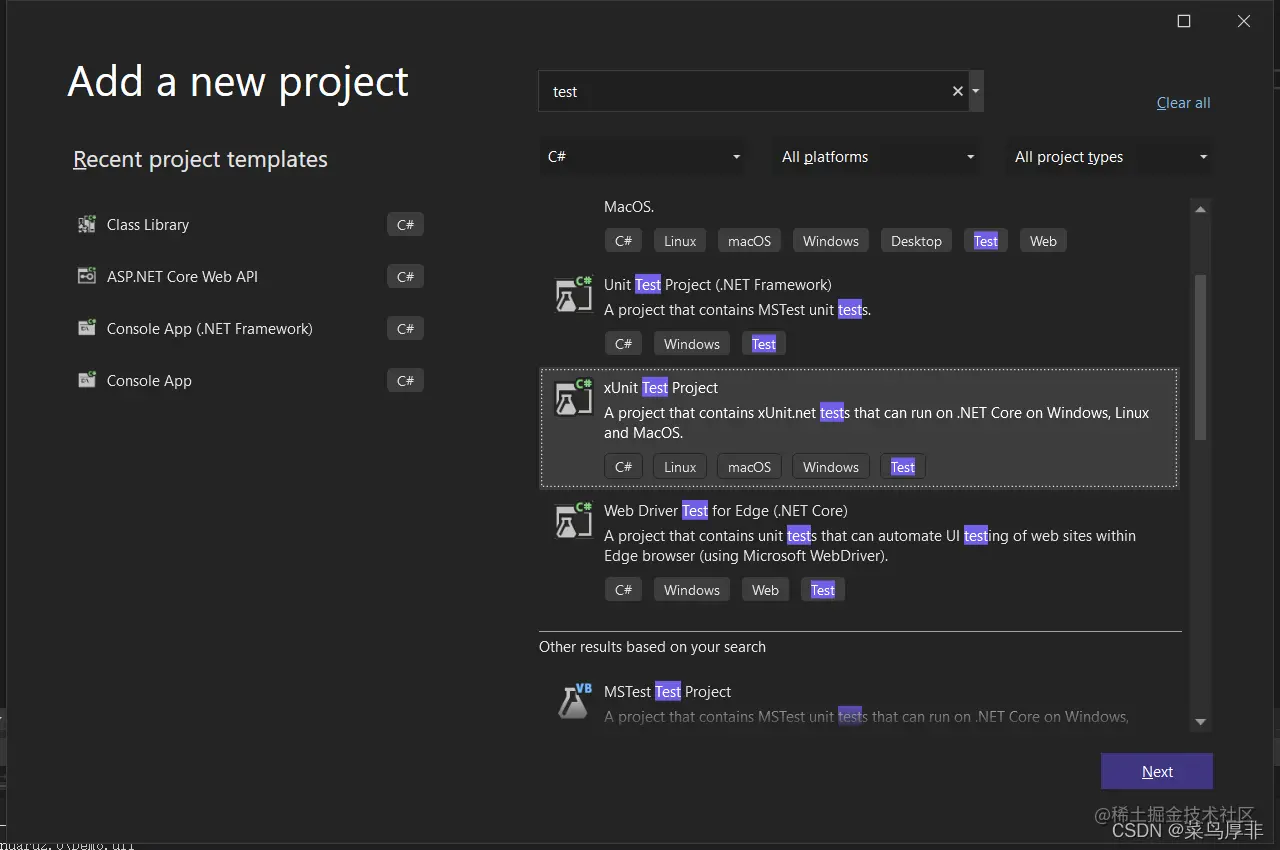Select the Web Driver Test for Edge icon
Image resolution: width=1280 pixels, height=850 pixels.
(x=574, y=521)
